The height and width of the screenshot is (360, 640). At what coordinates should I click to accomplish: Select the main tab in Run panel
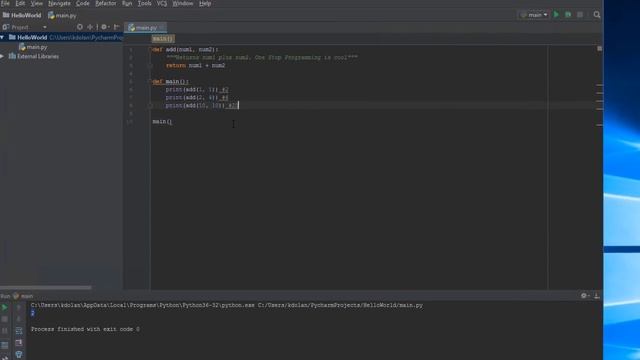click(x=23, y=296)
